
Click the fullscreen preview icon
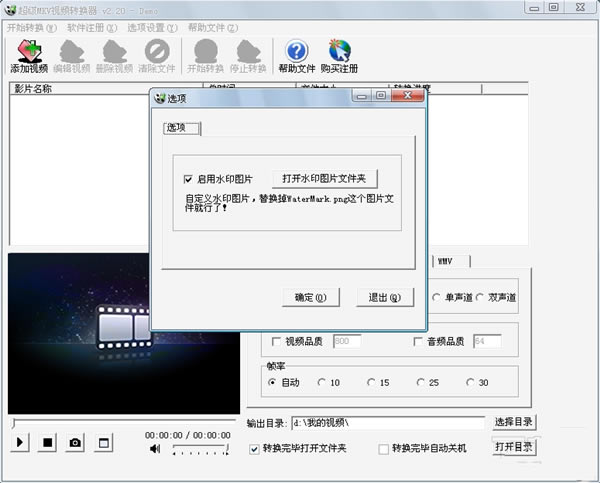point(103,442)
